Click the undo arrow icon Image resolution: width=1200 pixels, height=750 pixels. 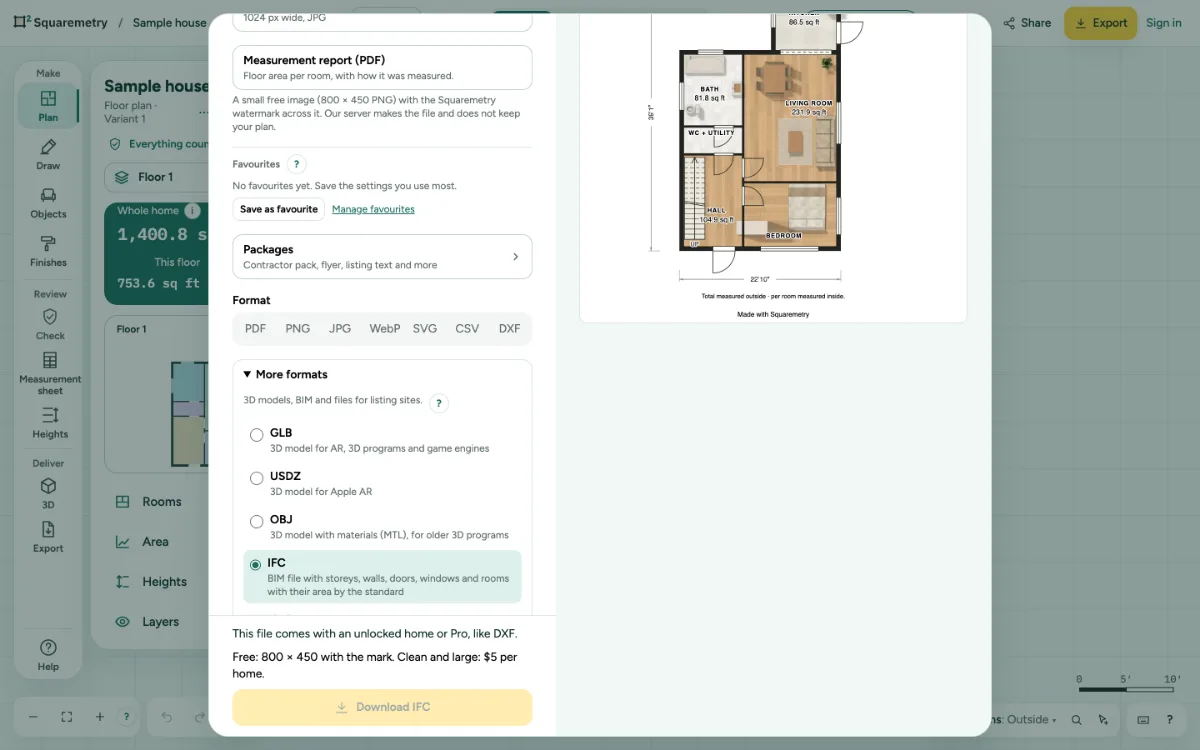coord(167,717)
